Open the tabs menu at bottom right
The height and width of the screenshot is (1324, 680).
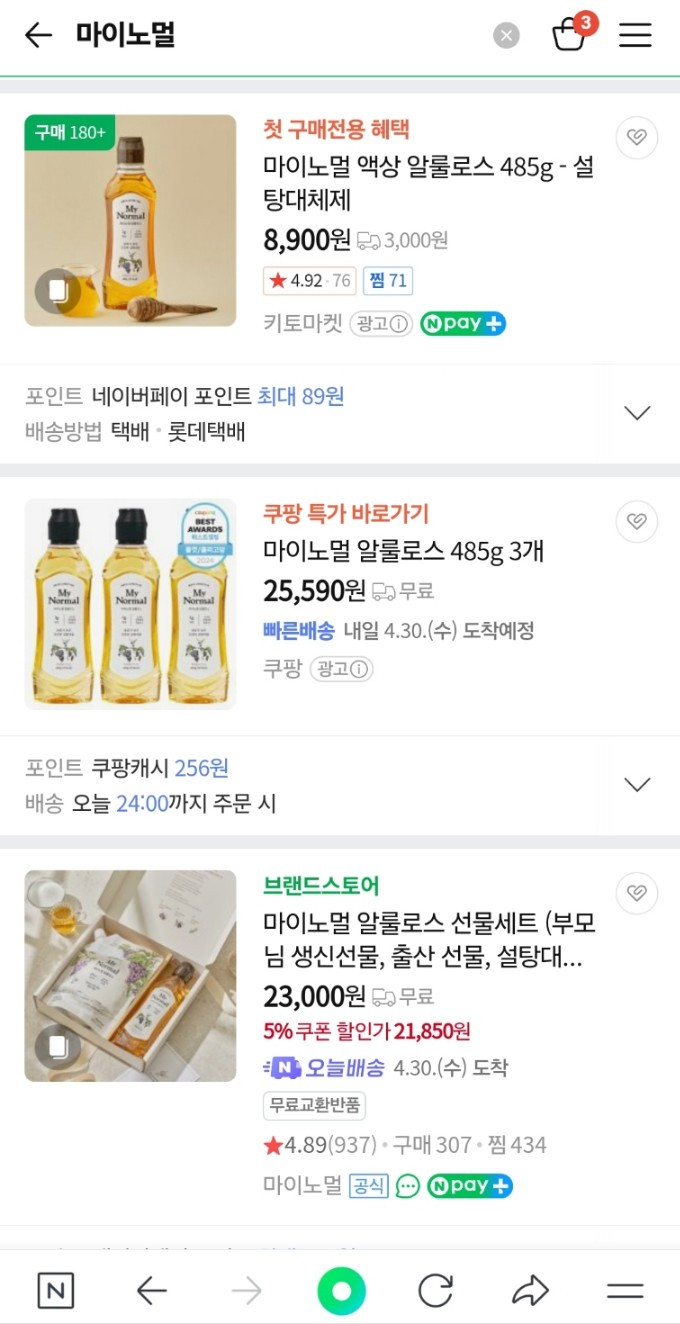(x=624, y=1291)
